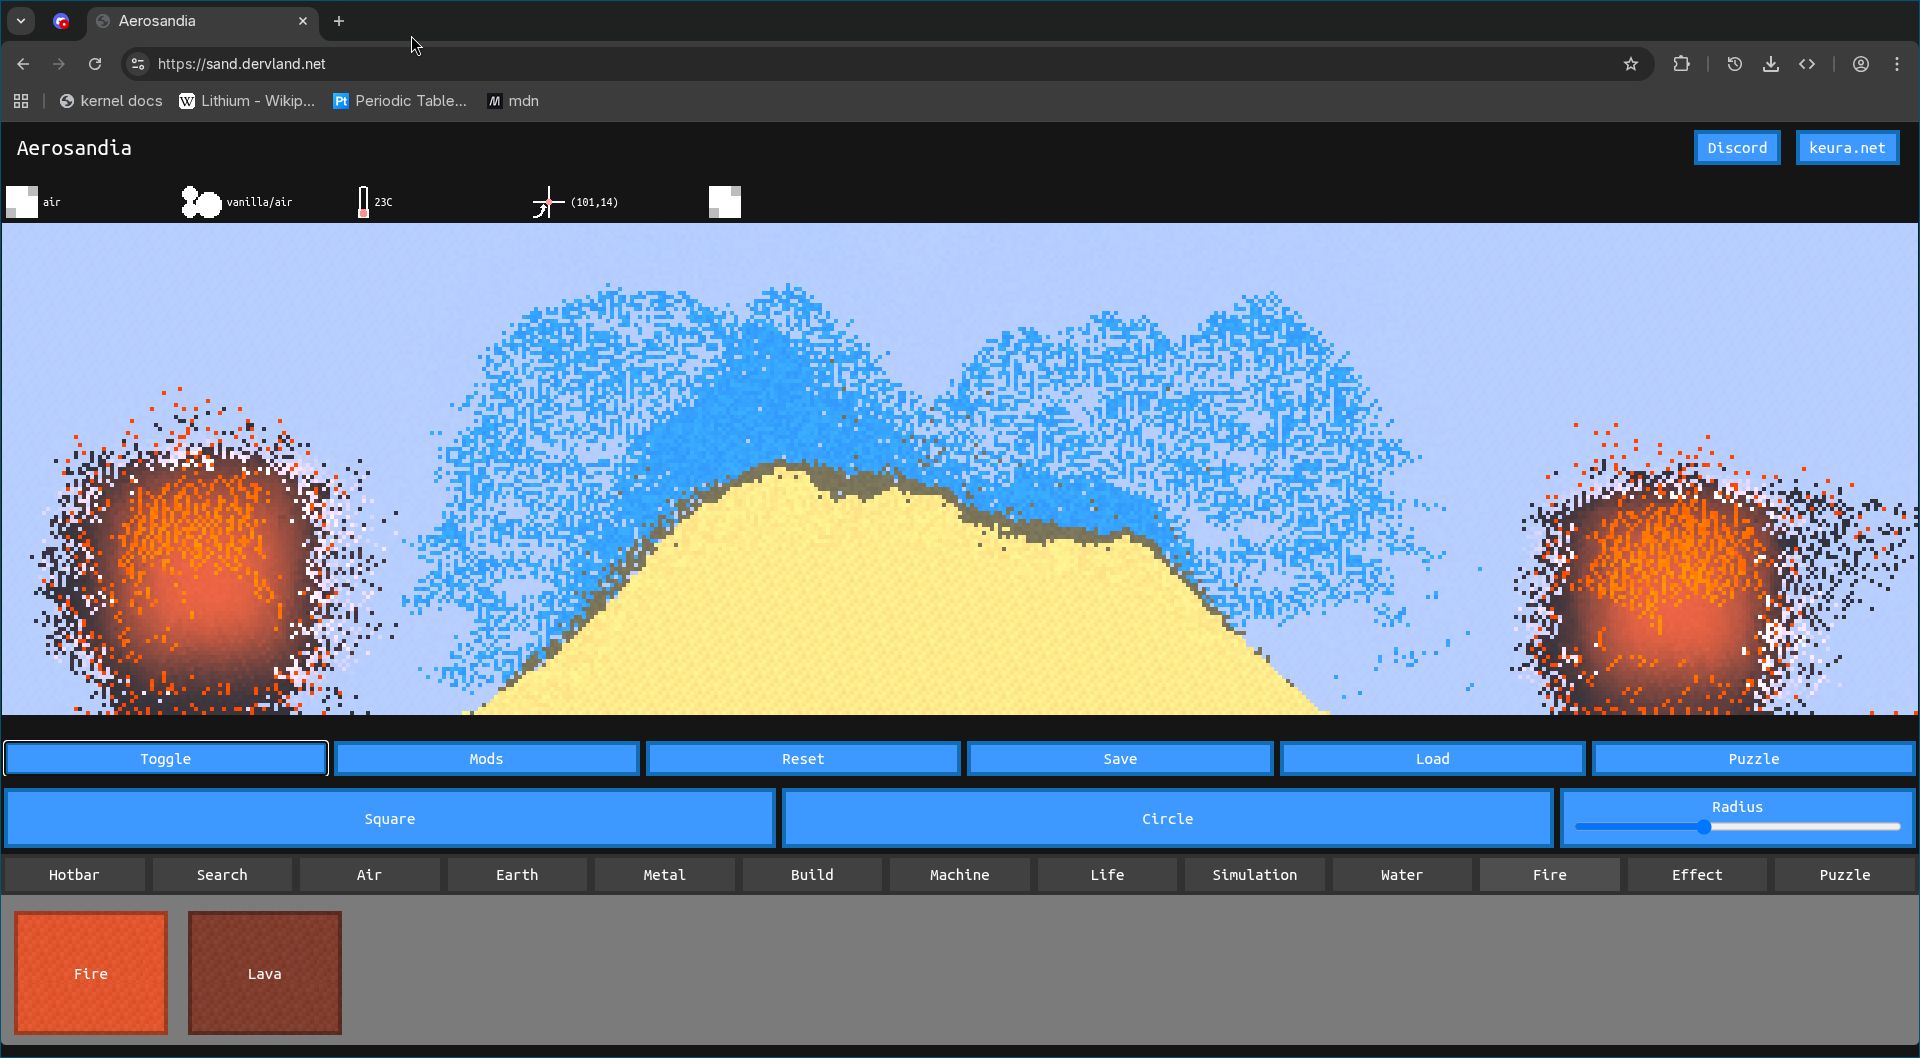Open the devtools code brackets icon
Image resolution: width=1920 pixels, height=1058 pixels.
tap(1807, 64)
